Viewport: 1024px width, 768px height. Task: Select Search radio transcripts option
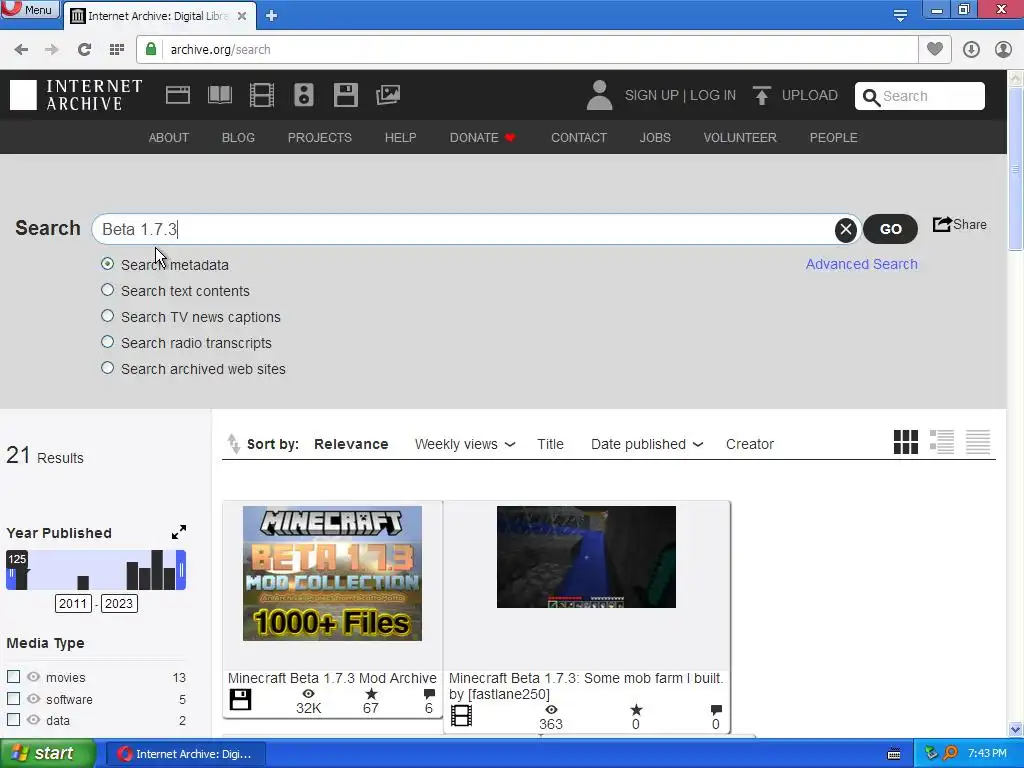108,342
